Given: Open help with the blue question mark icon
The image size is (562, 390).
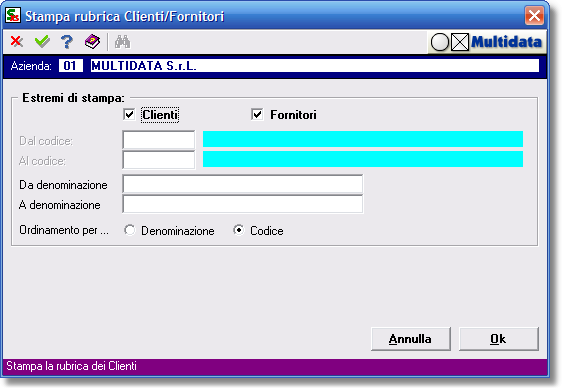Looking at the screenshot, I should pyautogui.click(x=67, y=42).
